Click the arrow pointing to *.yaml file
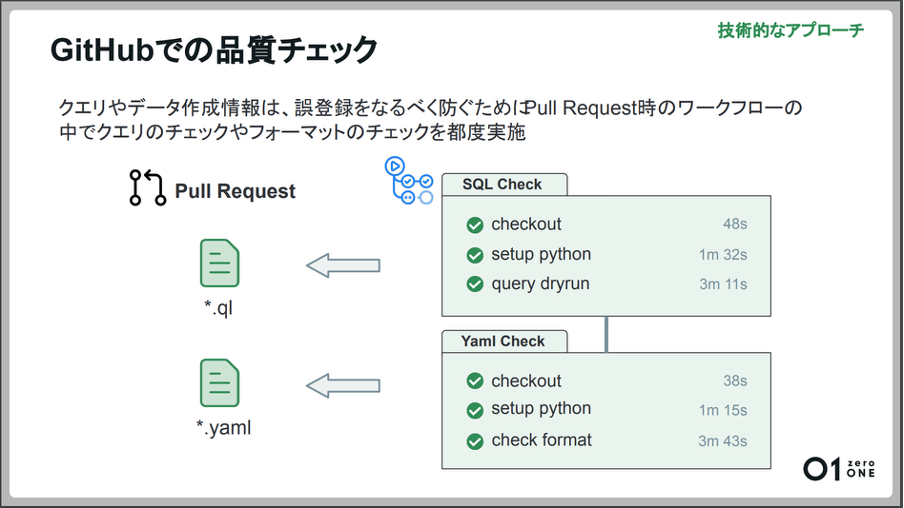Viewport: 904px width, 508px height. (x=343, y=384)
